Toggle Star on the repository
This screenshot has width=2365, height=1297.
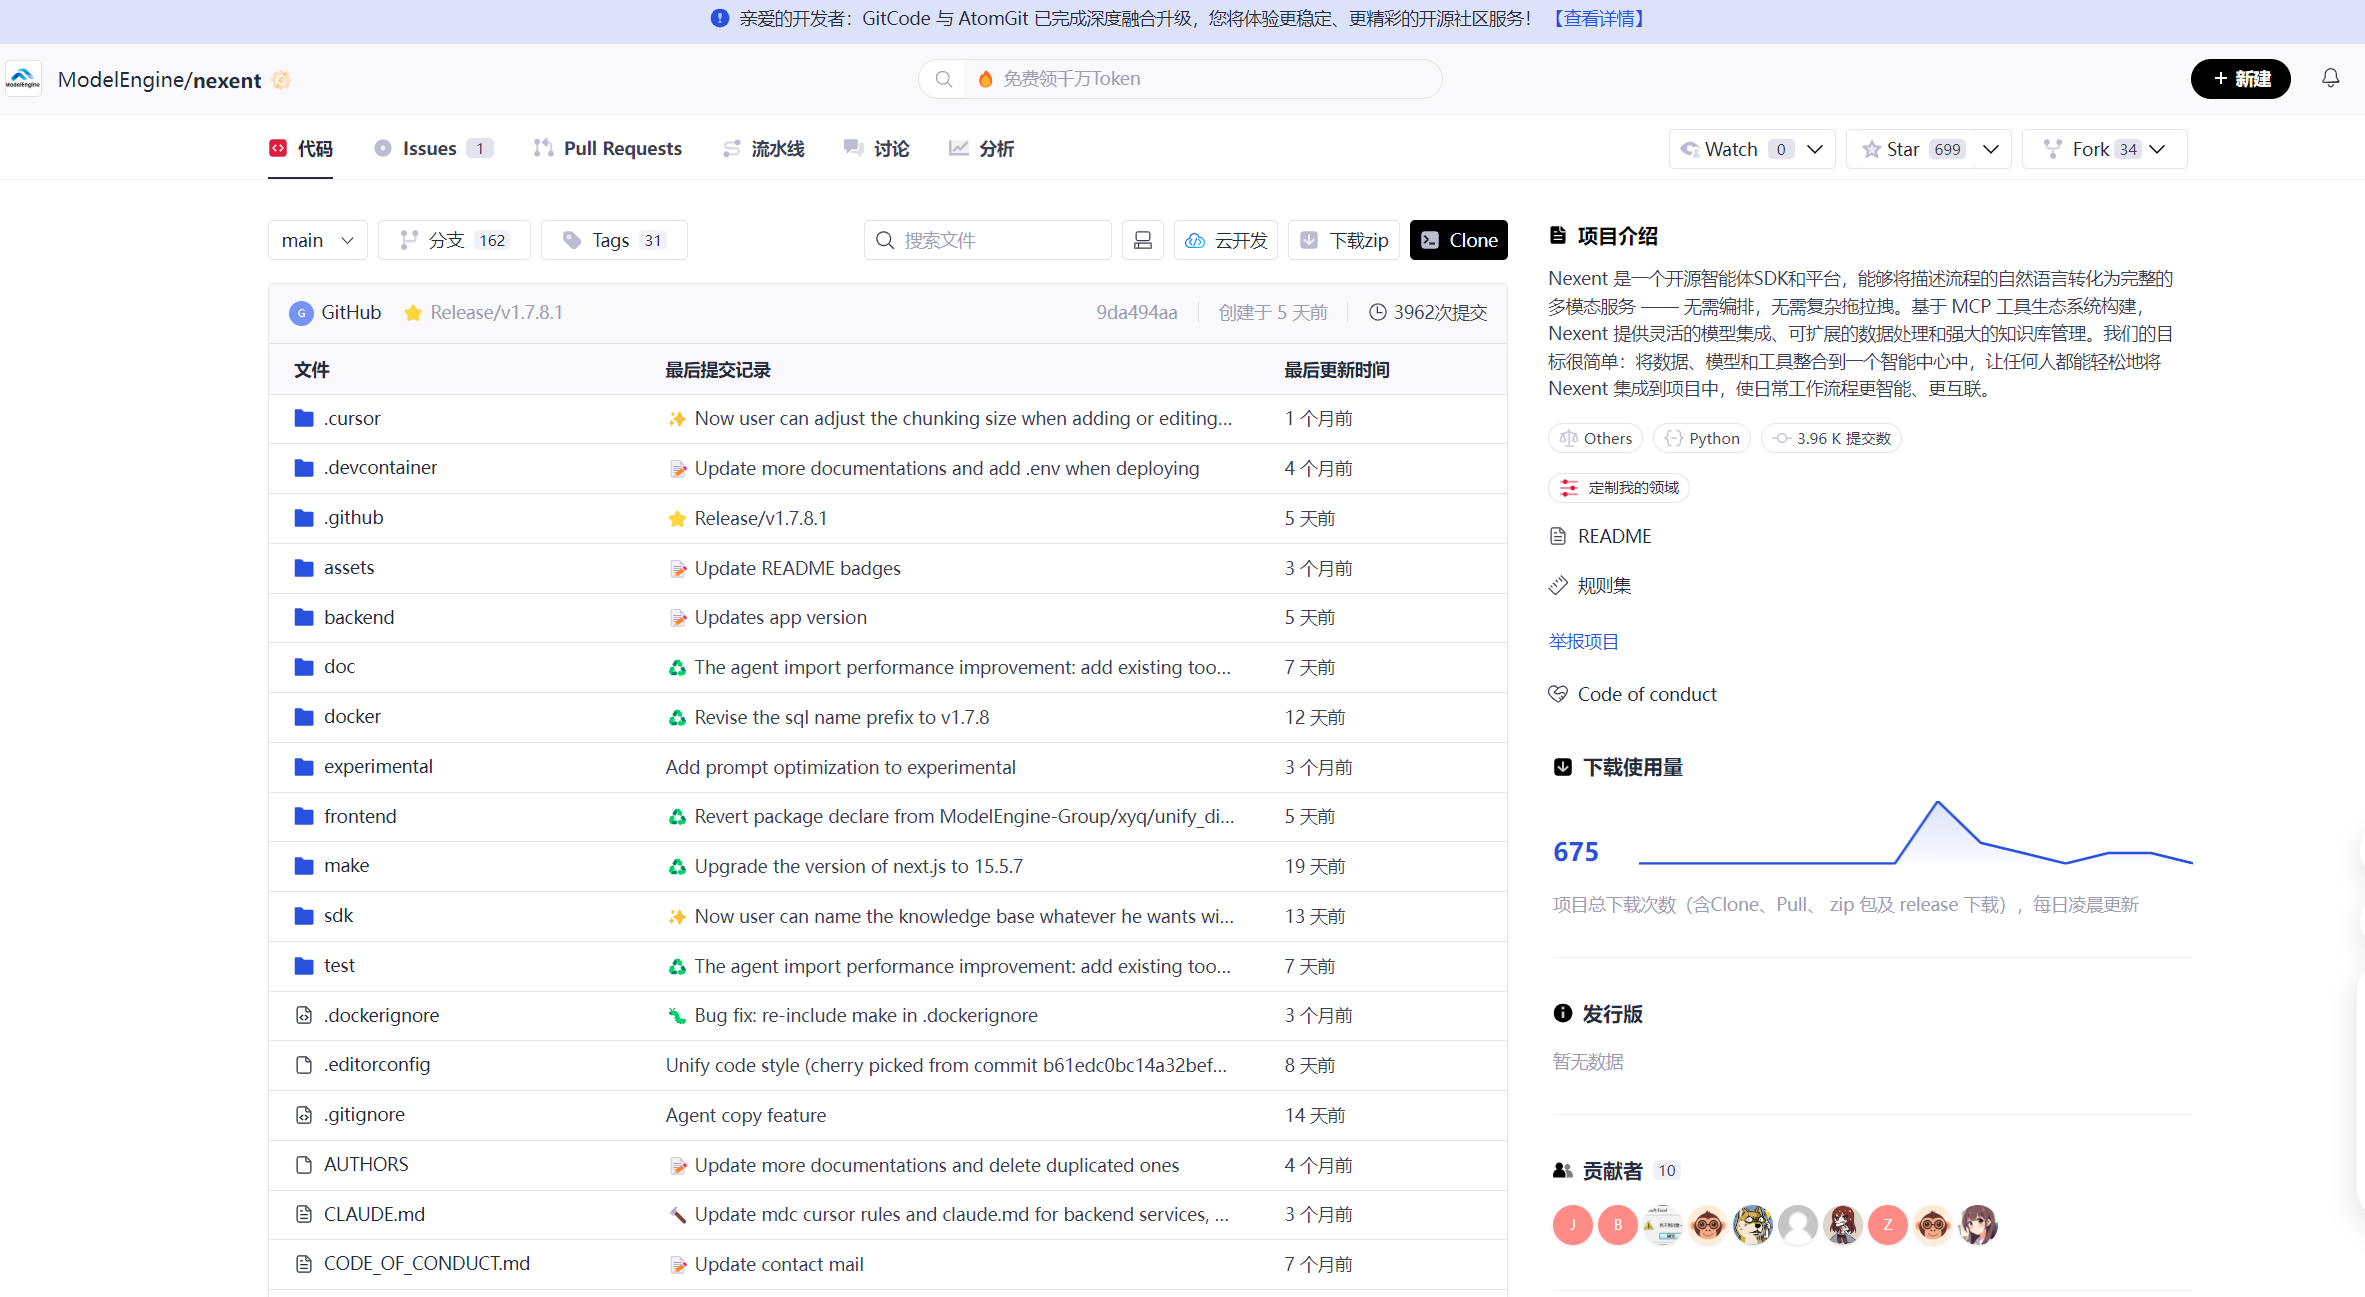1902,149
